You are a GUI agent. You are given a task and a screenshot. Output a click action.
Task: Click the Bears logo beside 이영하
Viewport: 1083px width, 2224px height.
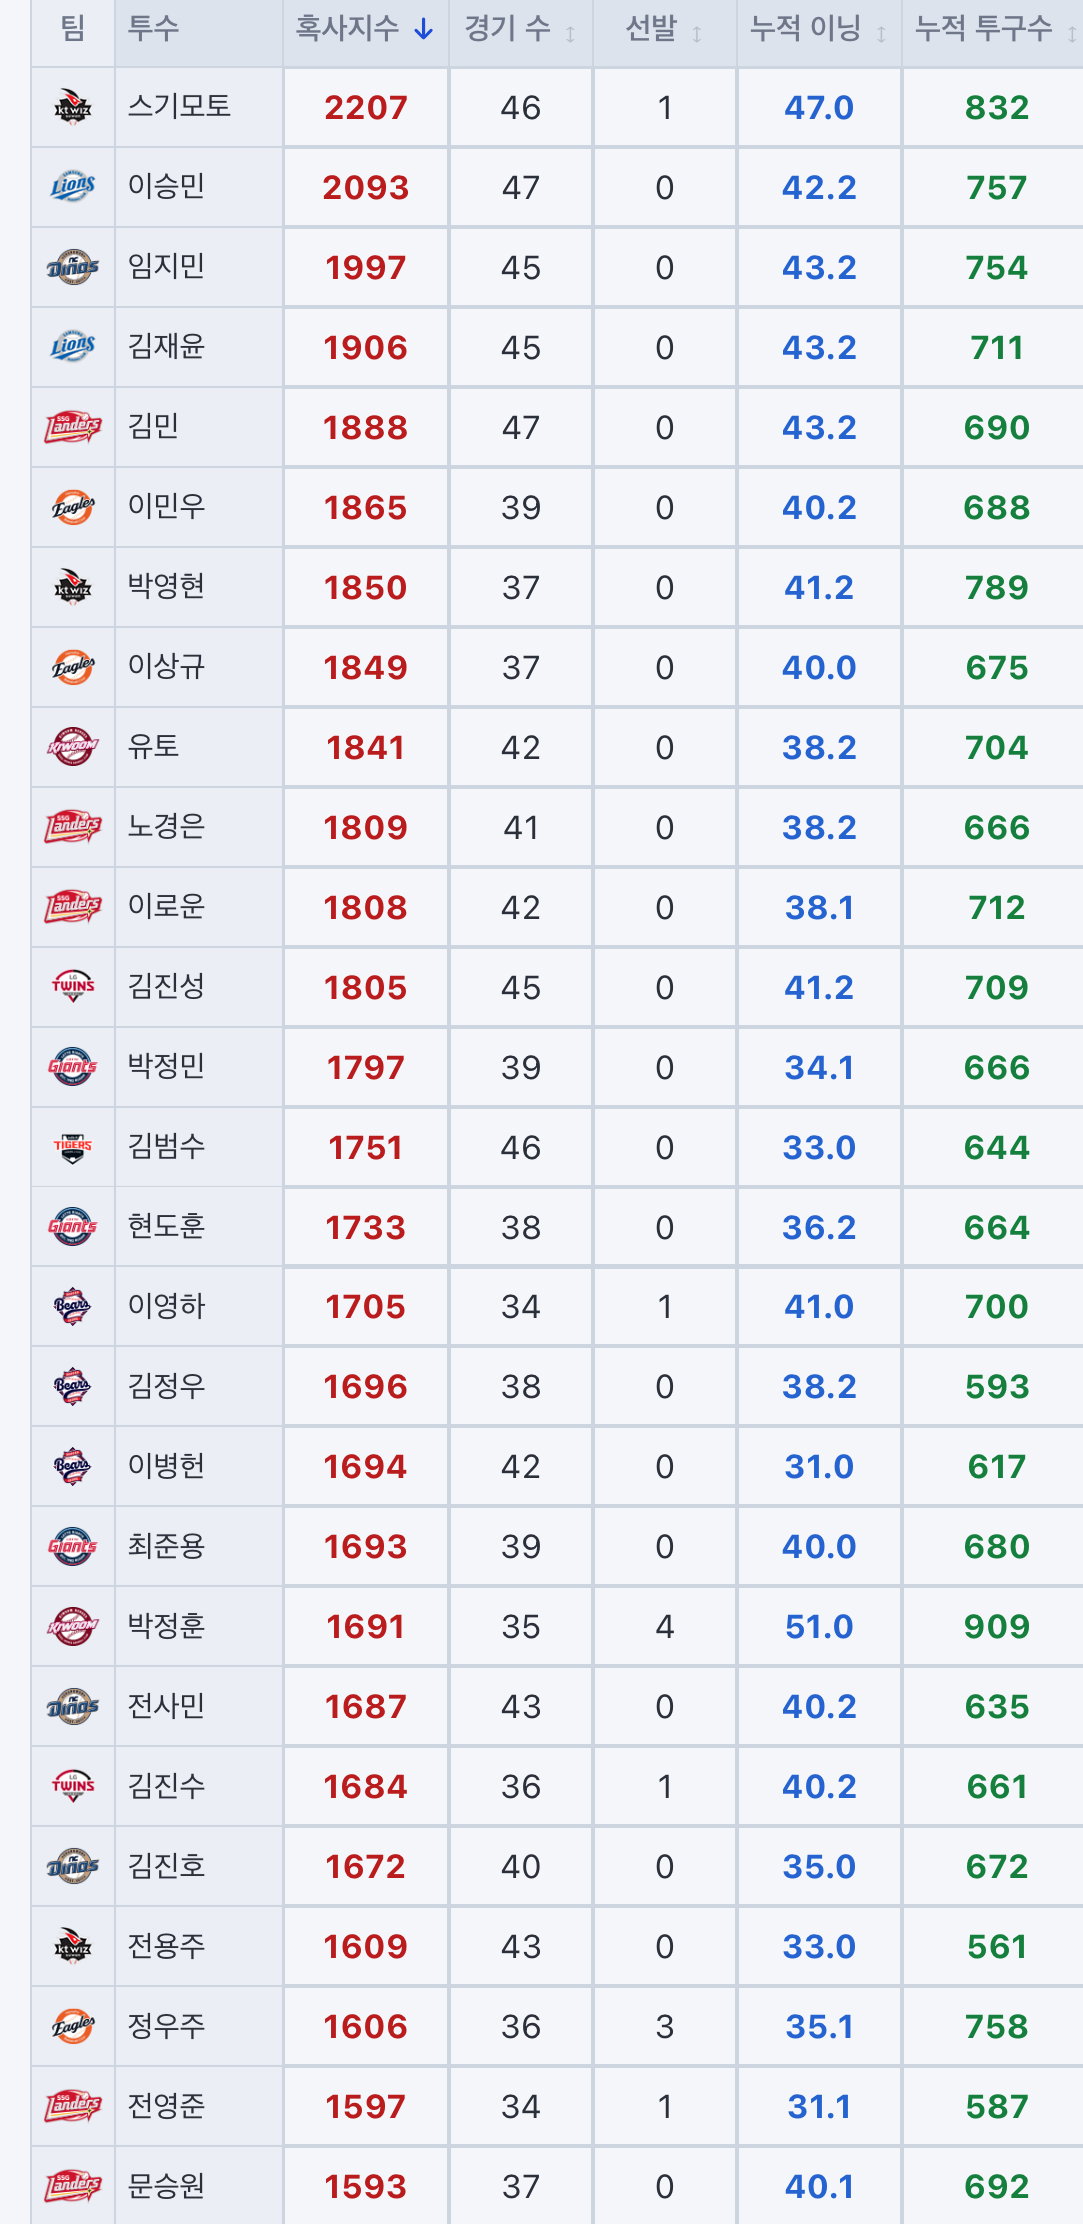point(73,1306)
